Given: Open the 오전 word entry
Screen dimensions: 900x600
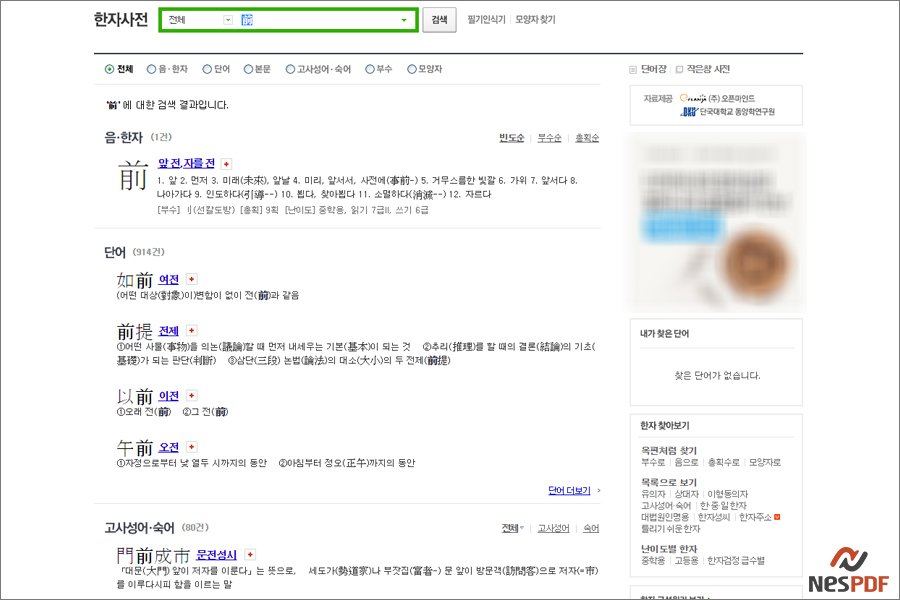Looking at the screenshot, I should tap(169, 447).
